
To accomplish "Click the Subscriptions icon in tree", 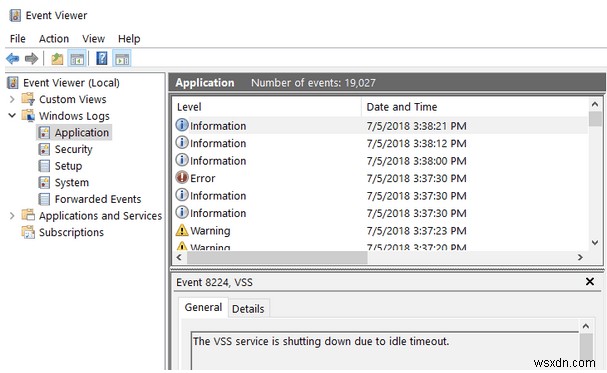I will [28, 232].
